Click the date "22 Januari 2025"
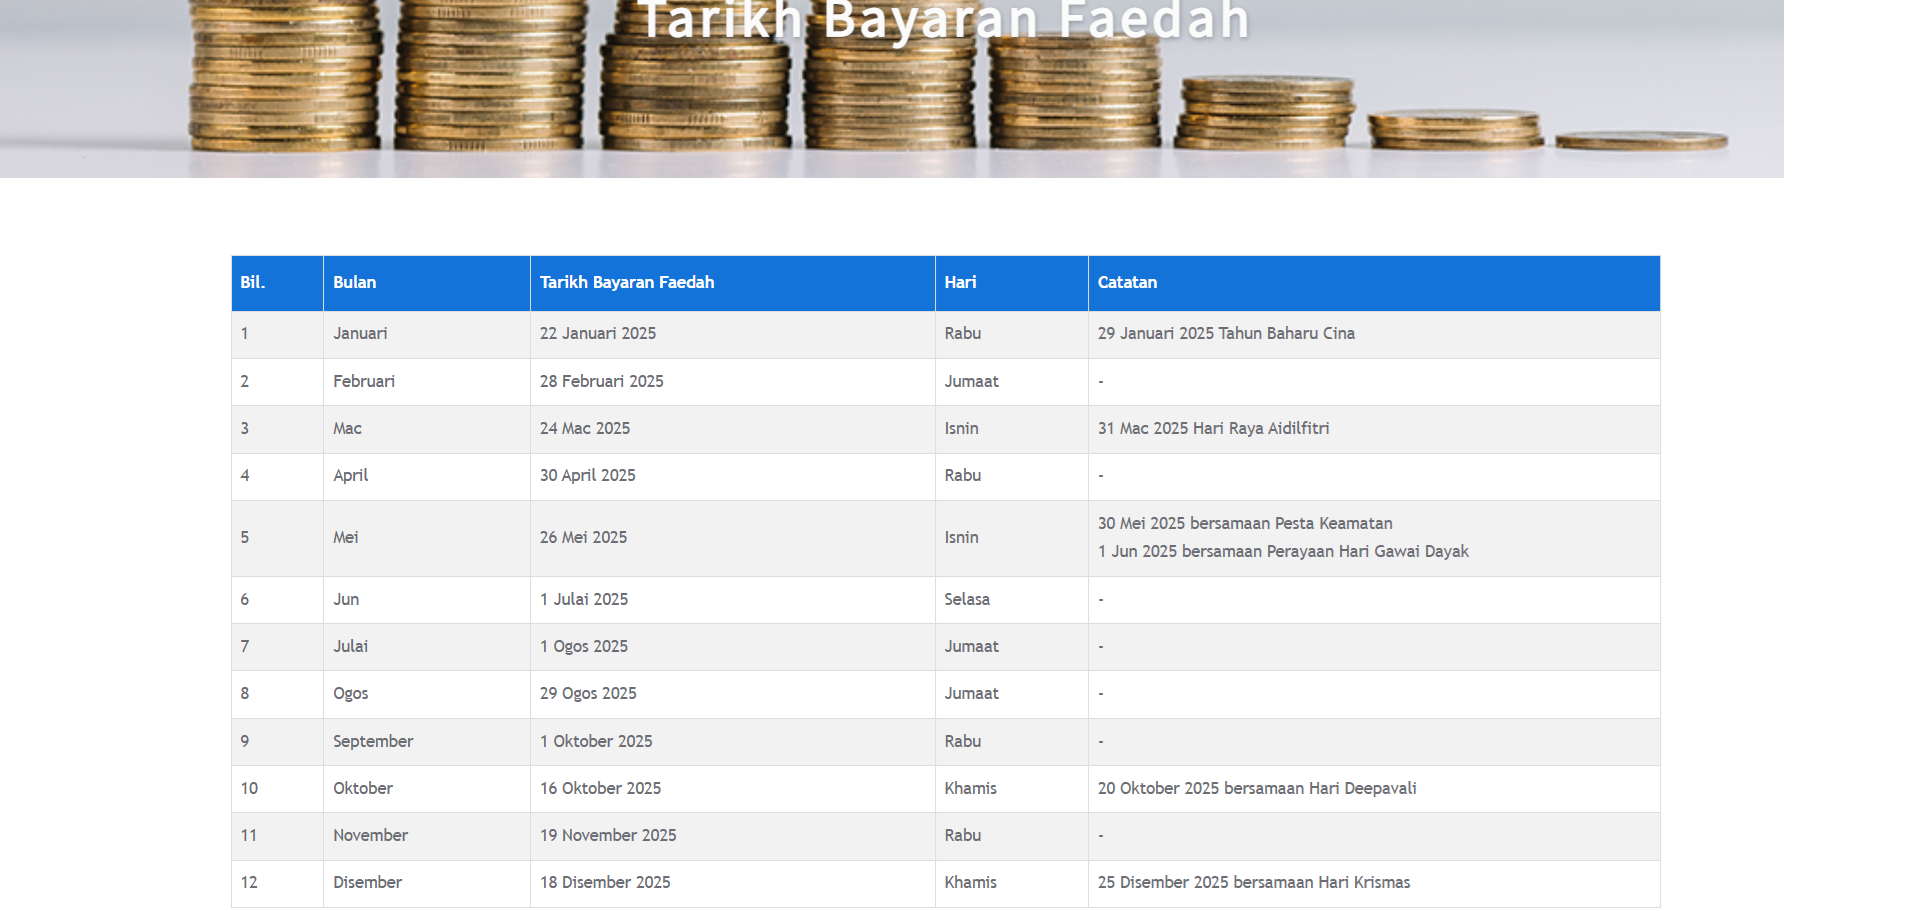 (x=598, y=334)
